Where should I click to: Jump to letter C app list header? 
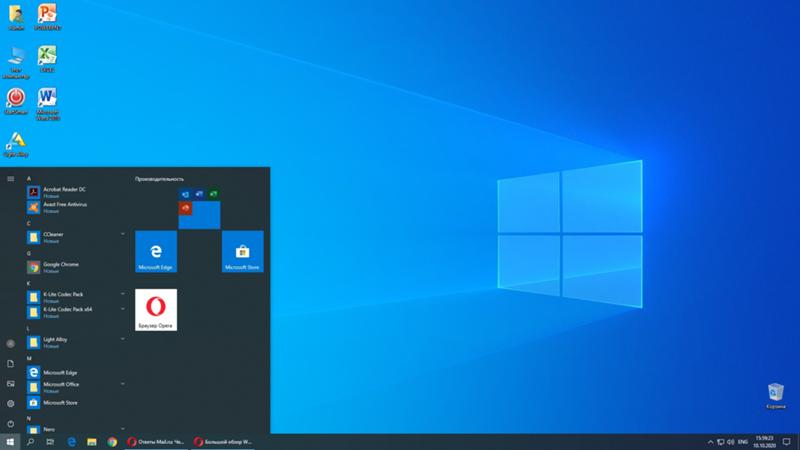(29, 223)
